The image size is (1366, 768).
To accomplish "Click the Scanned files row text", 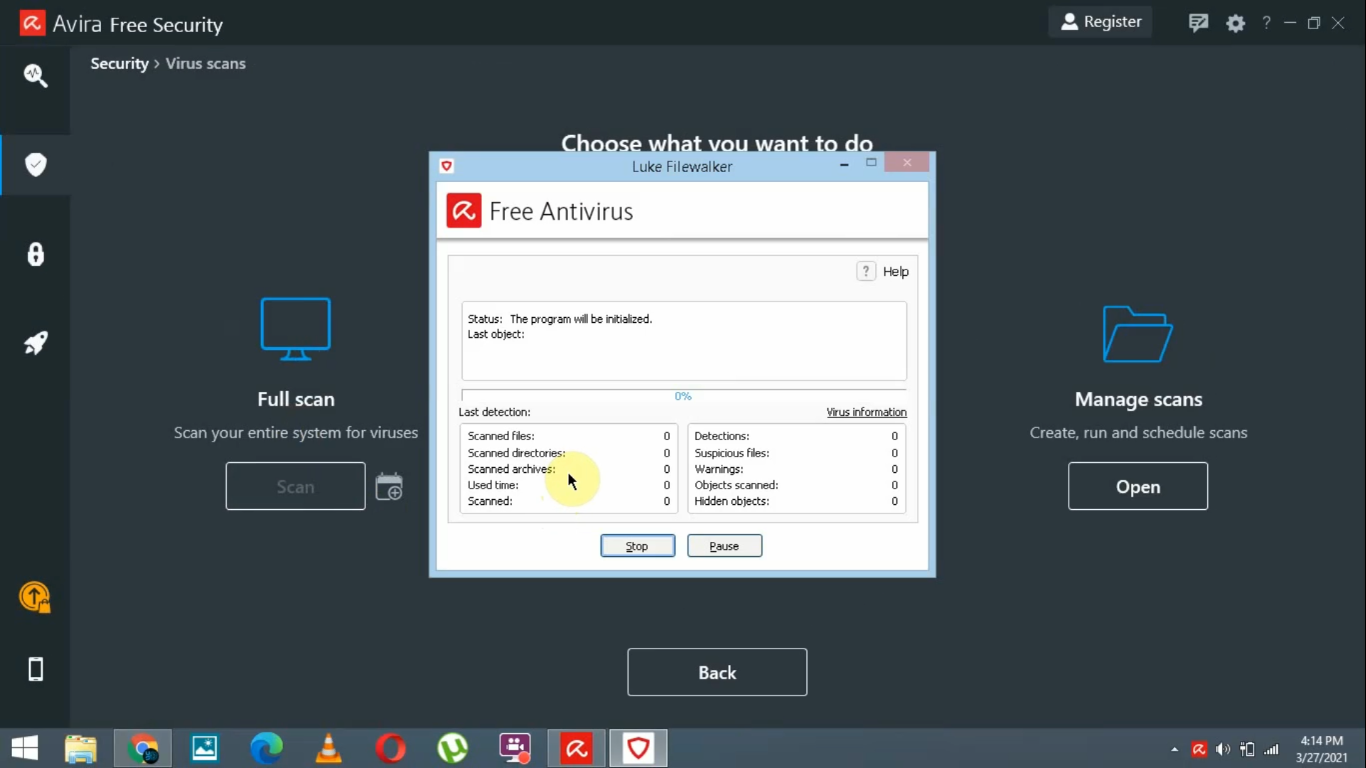I will point(501,436).
